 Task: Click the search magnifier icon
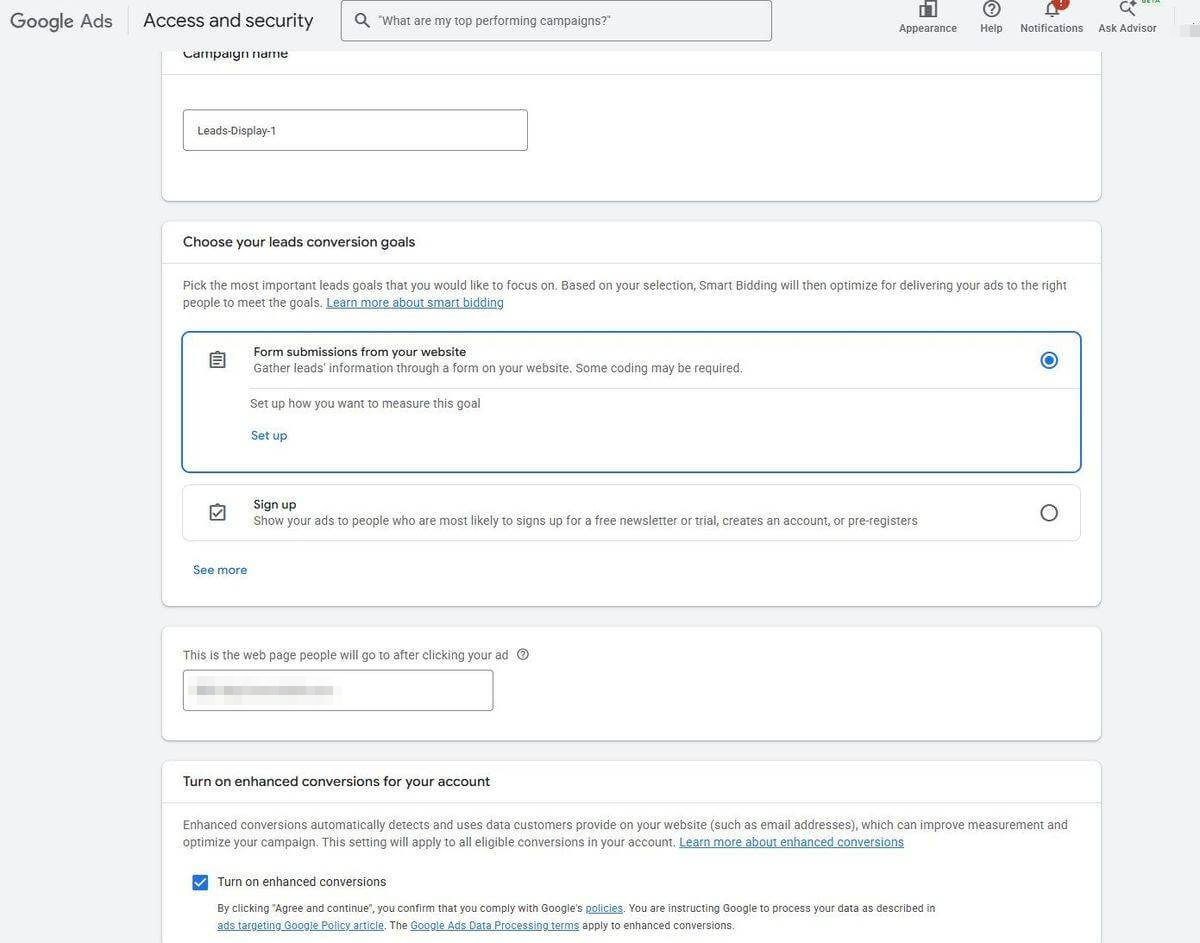pos(362,20)
